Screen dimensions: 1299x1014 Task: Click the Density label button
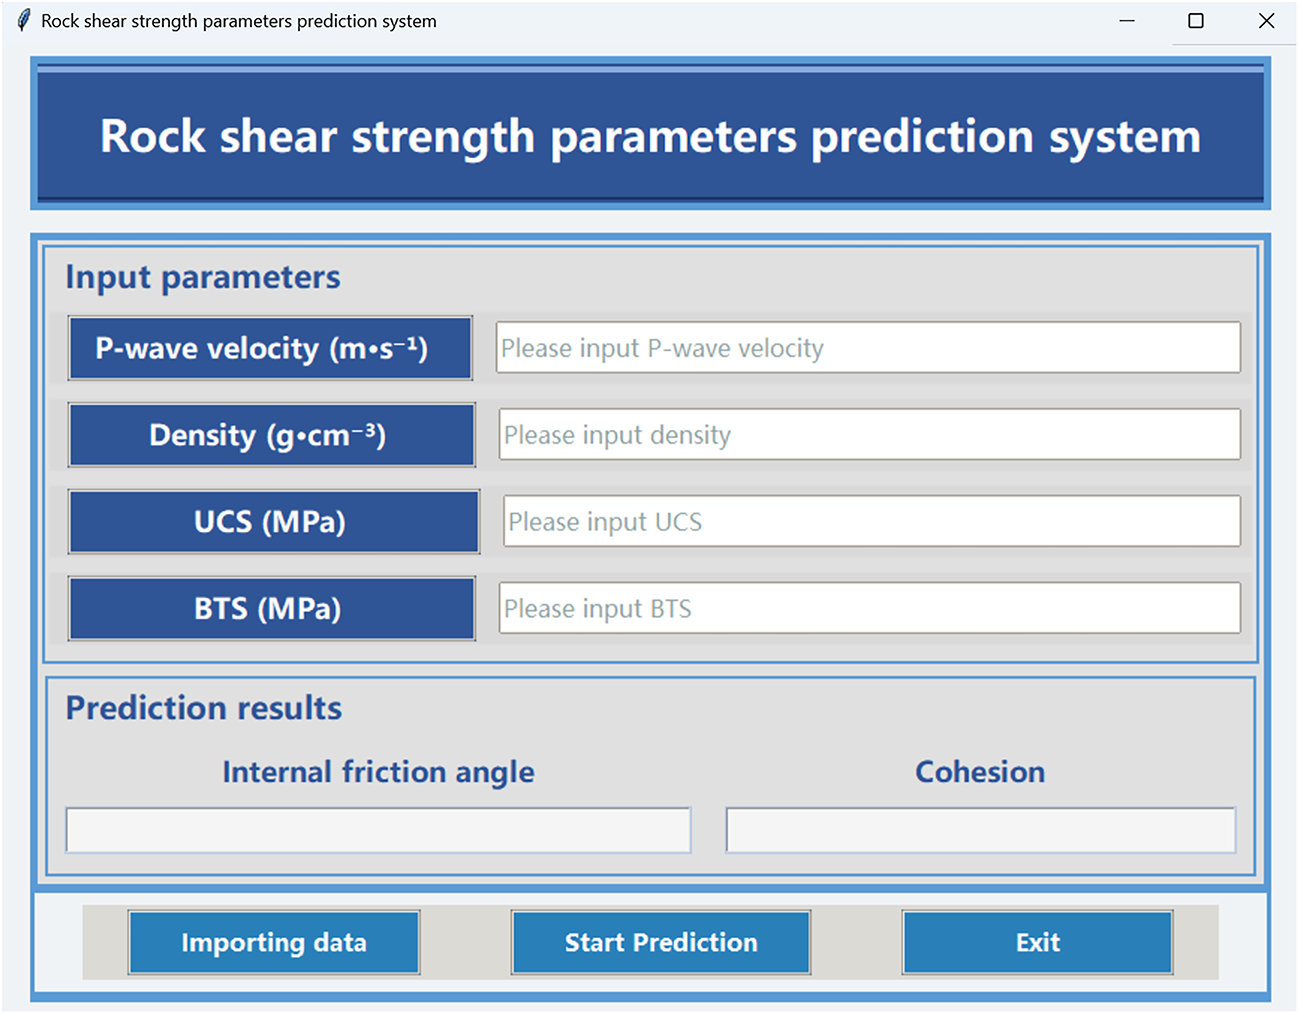271,436
